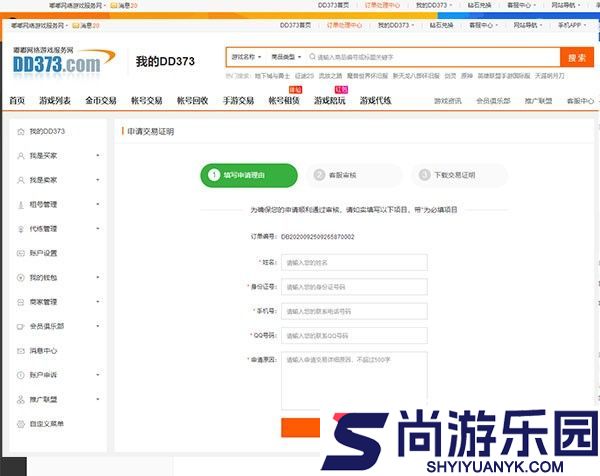Click hot search link 原神

point(467,76)
